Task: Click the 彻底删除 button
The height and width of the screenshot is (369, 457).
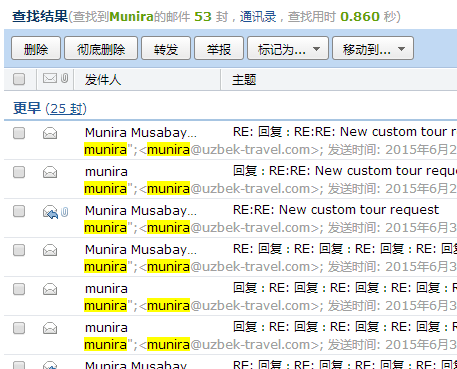Action: point(101,49)
